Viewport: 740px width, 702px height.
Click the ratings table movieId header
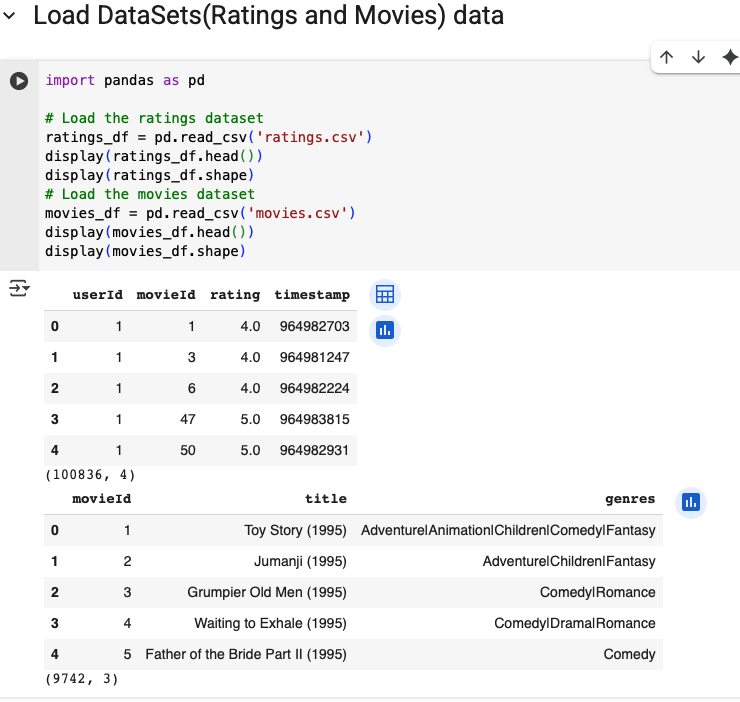coord(166,295)
